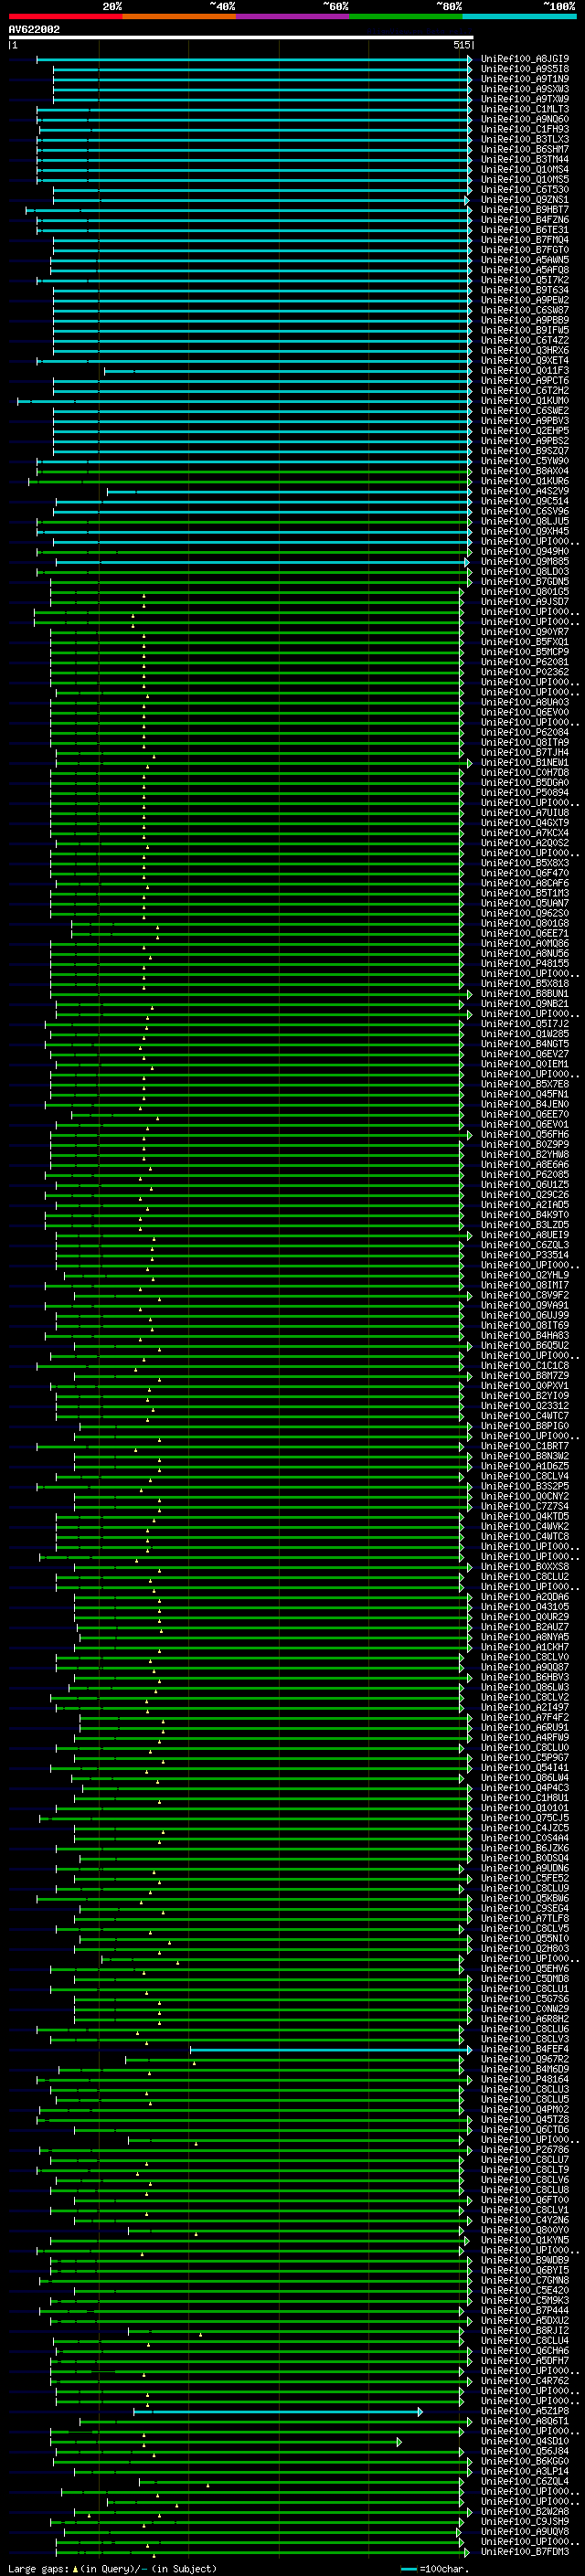585x2576 pixels.
Task: Open hit UniRef100_Q10MS4
Action: pyautogui.click(x=525, y=170)
